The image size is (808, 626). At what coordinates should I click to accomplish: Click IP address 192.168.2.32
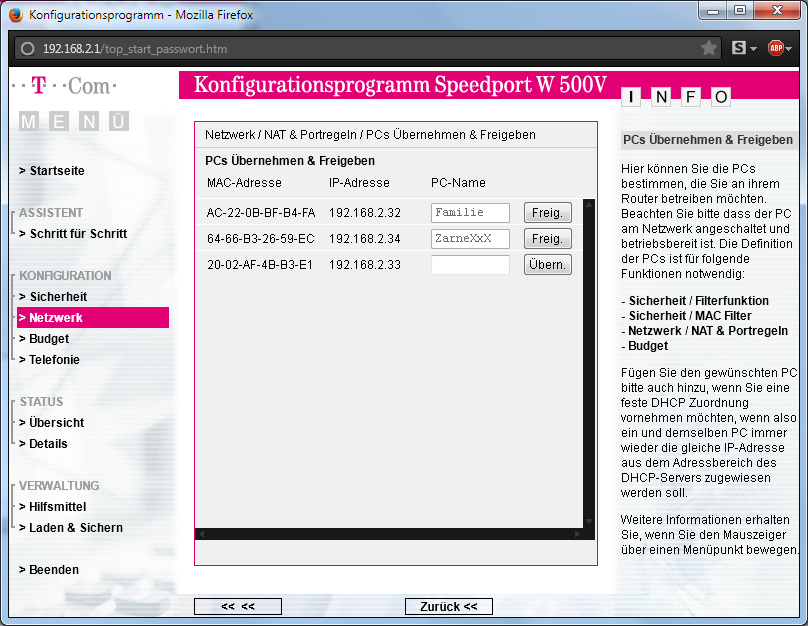pos(365,213)
